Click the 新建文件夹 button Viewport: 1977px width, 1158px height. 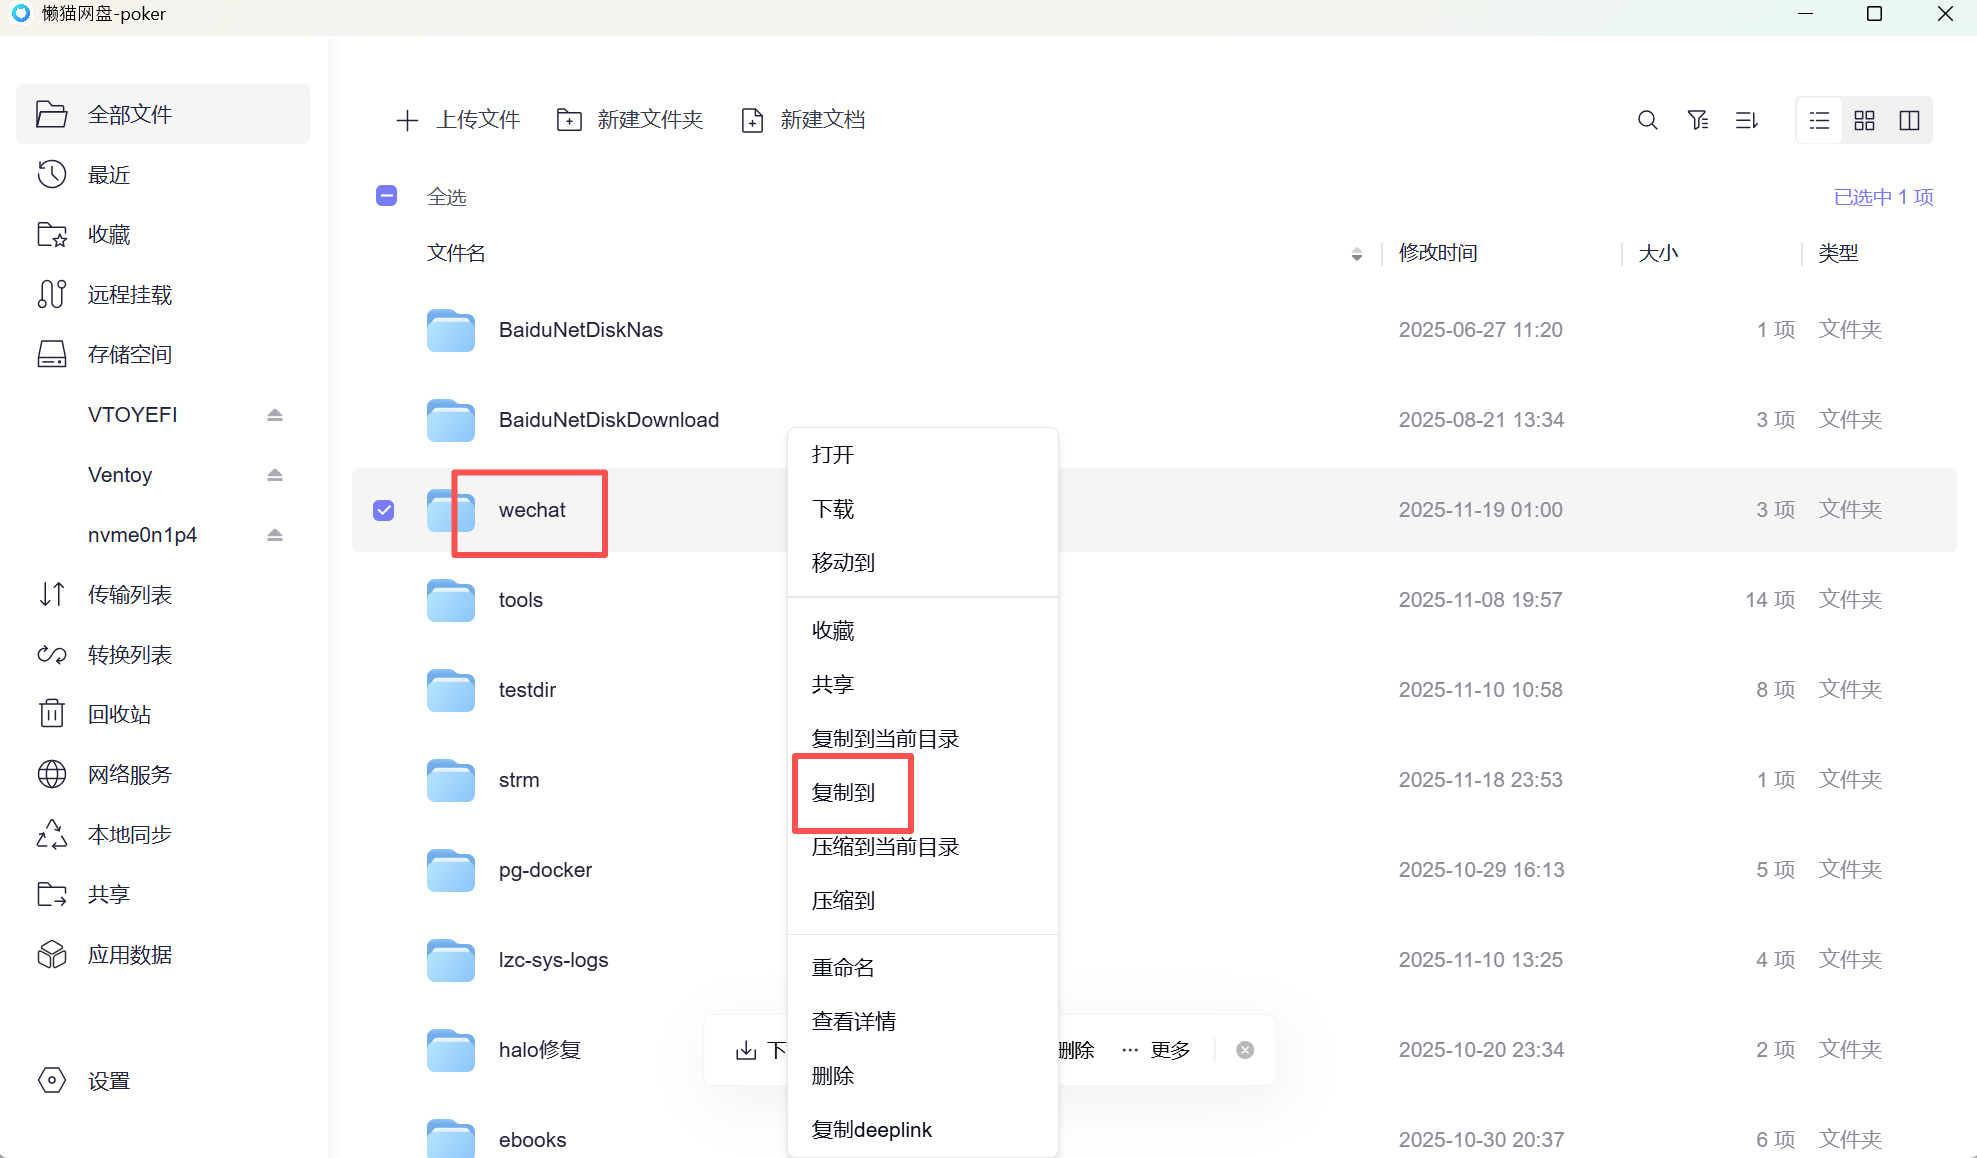pos(630,120)
